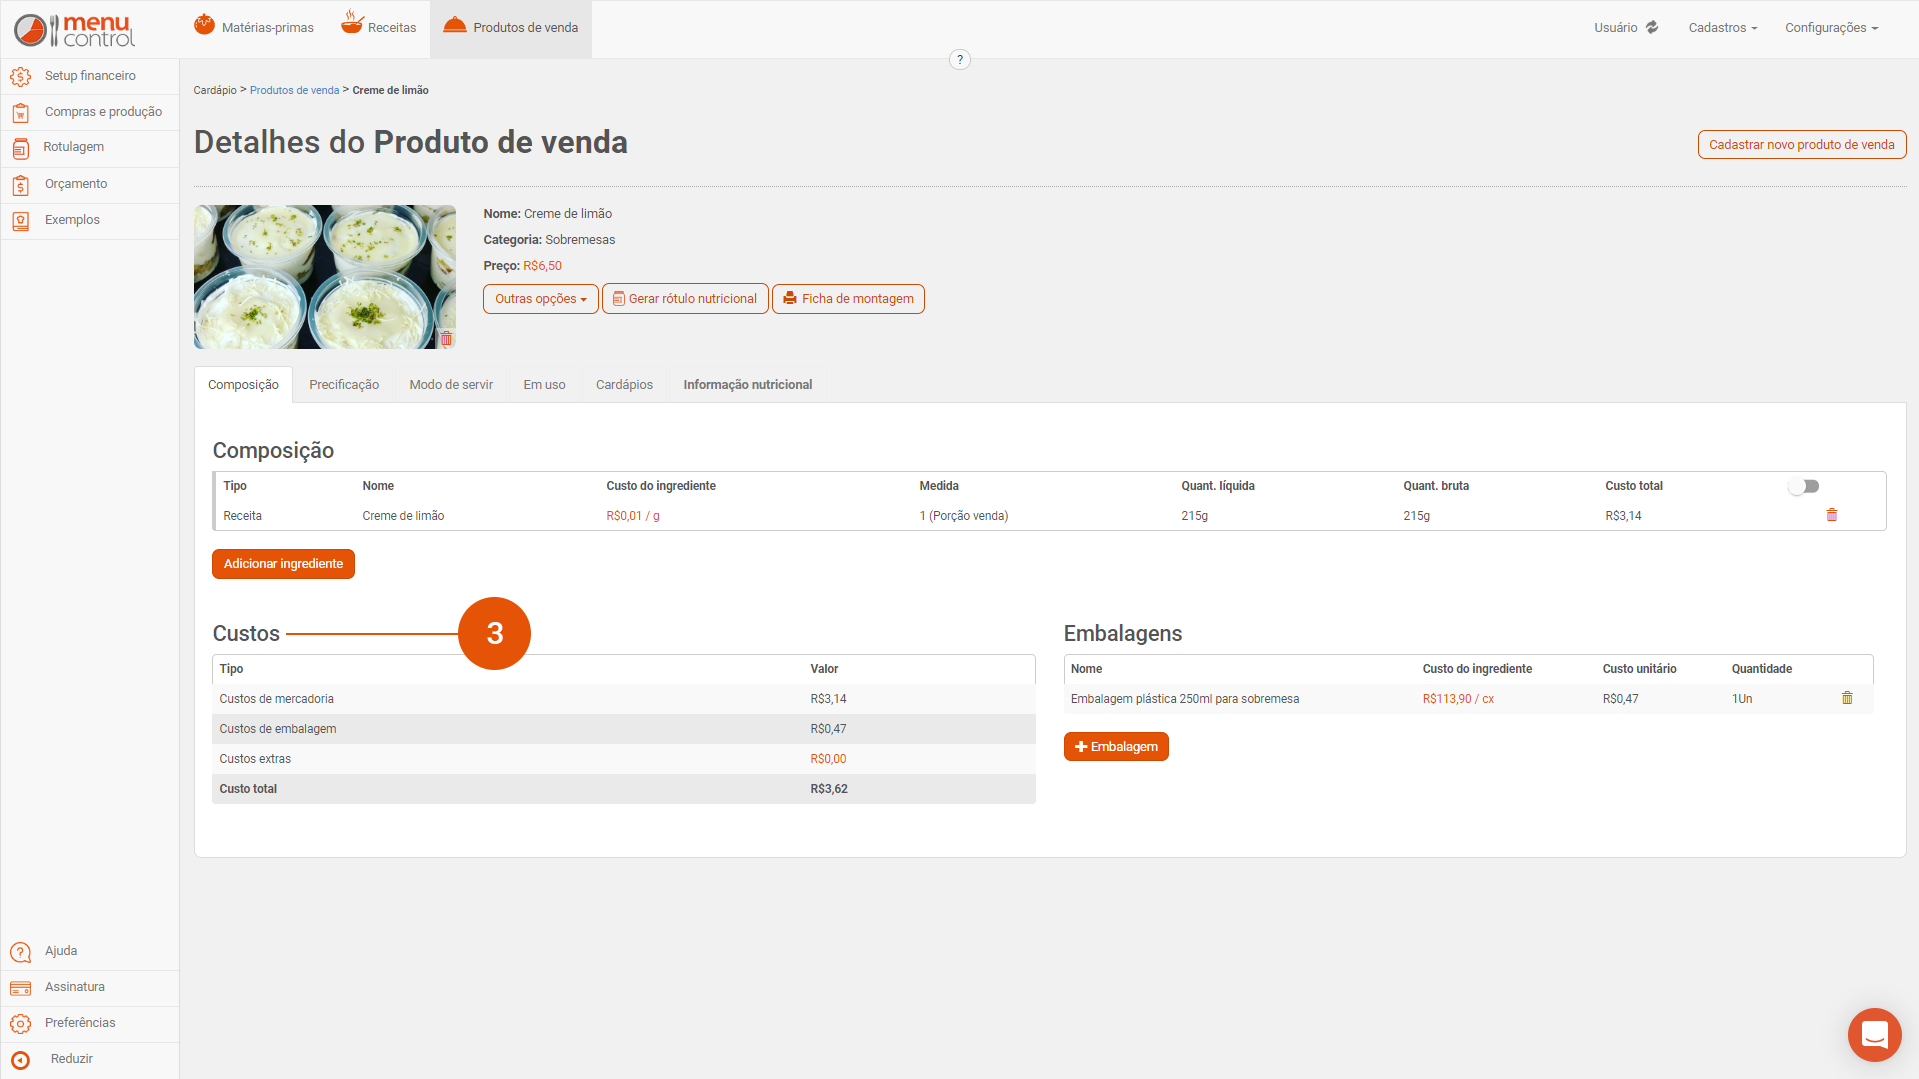Open Em uso tab

(x=544, y=385)
